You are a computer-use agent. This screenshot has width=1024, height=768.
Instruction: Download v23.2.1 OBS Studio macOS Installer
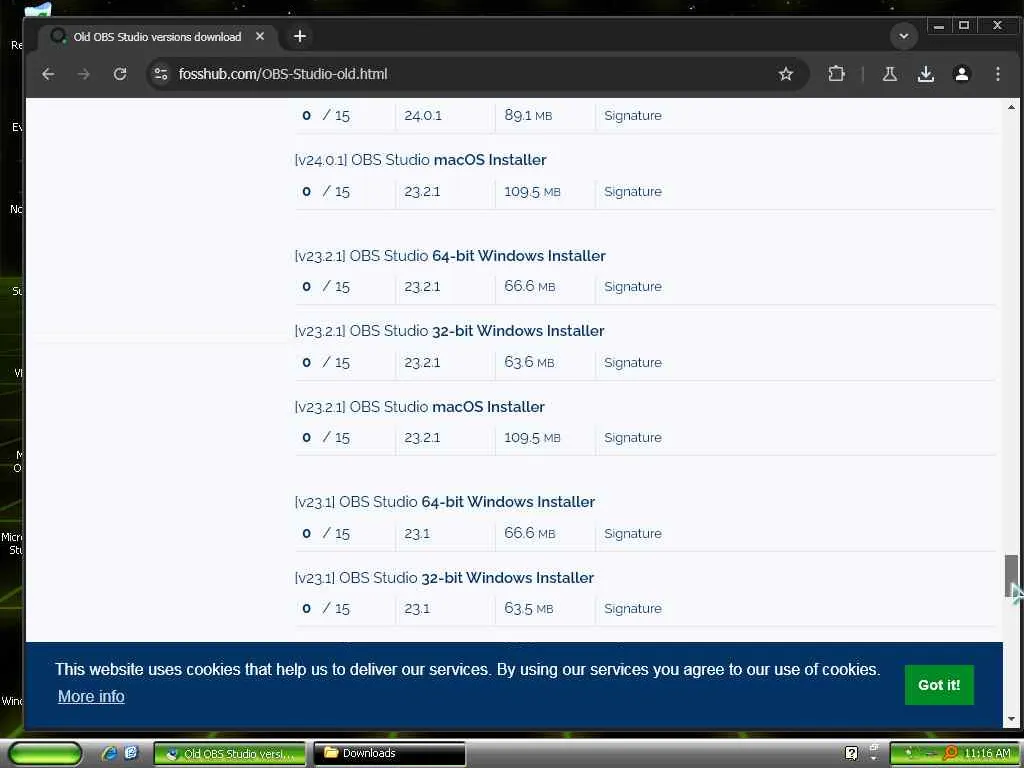coord(419,407)
